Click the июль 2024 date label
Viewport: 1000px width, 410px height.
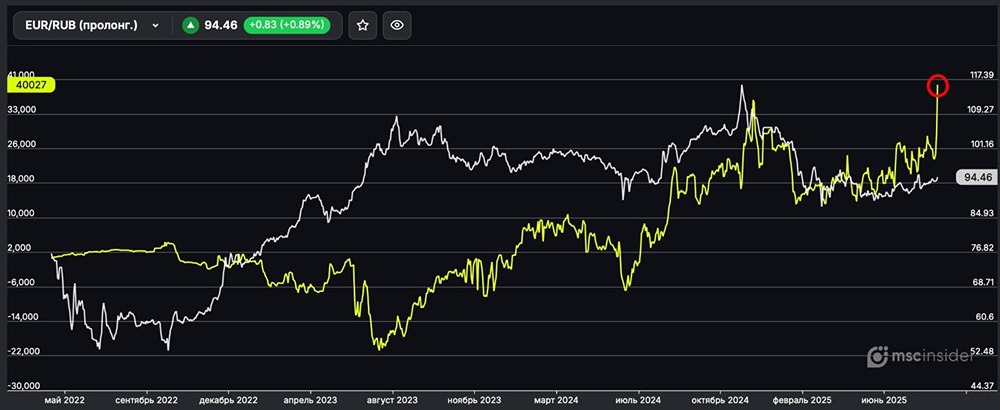[638, 400]
